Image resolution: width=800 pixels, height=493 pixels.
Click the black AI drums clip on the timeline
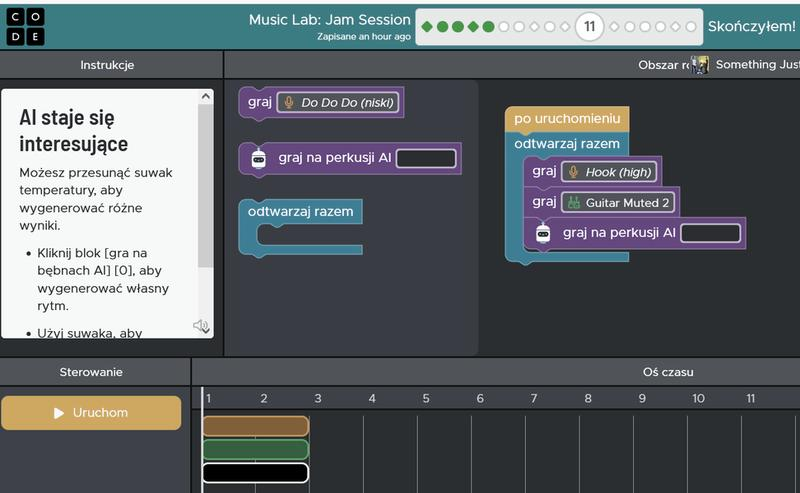click(x=256, y=473)
